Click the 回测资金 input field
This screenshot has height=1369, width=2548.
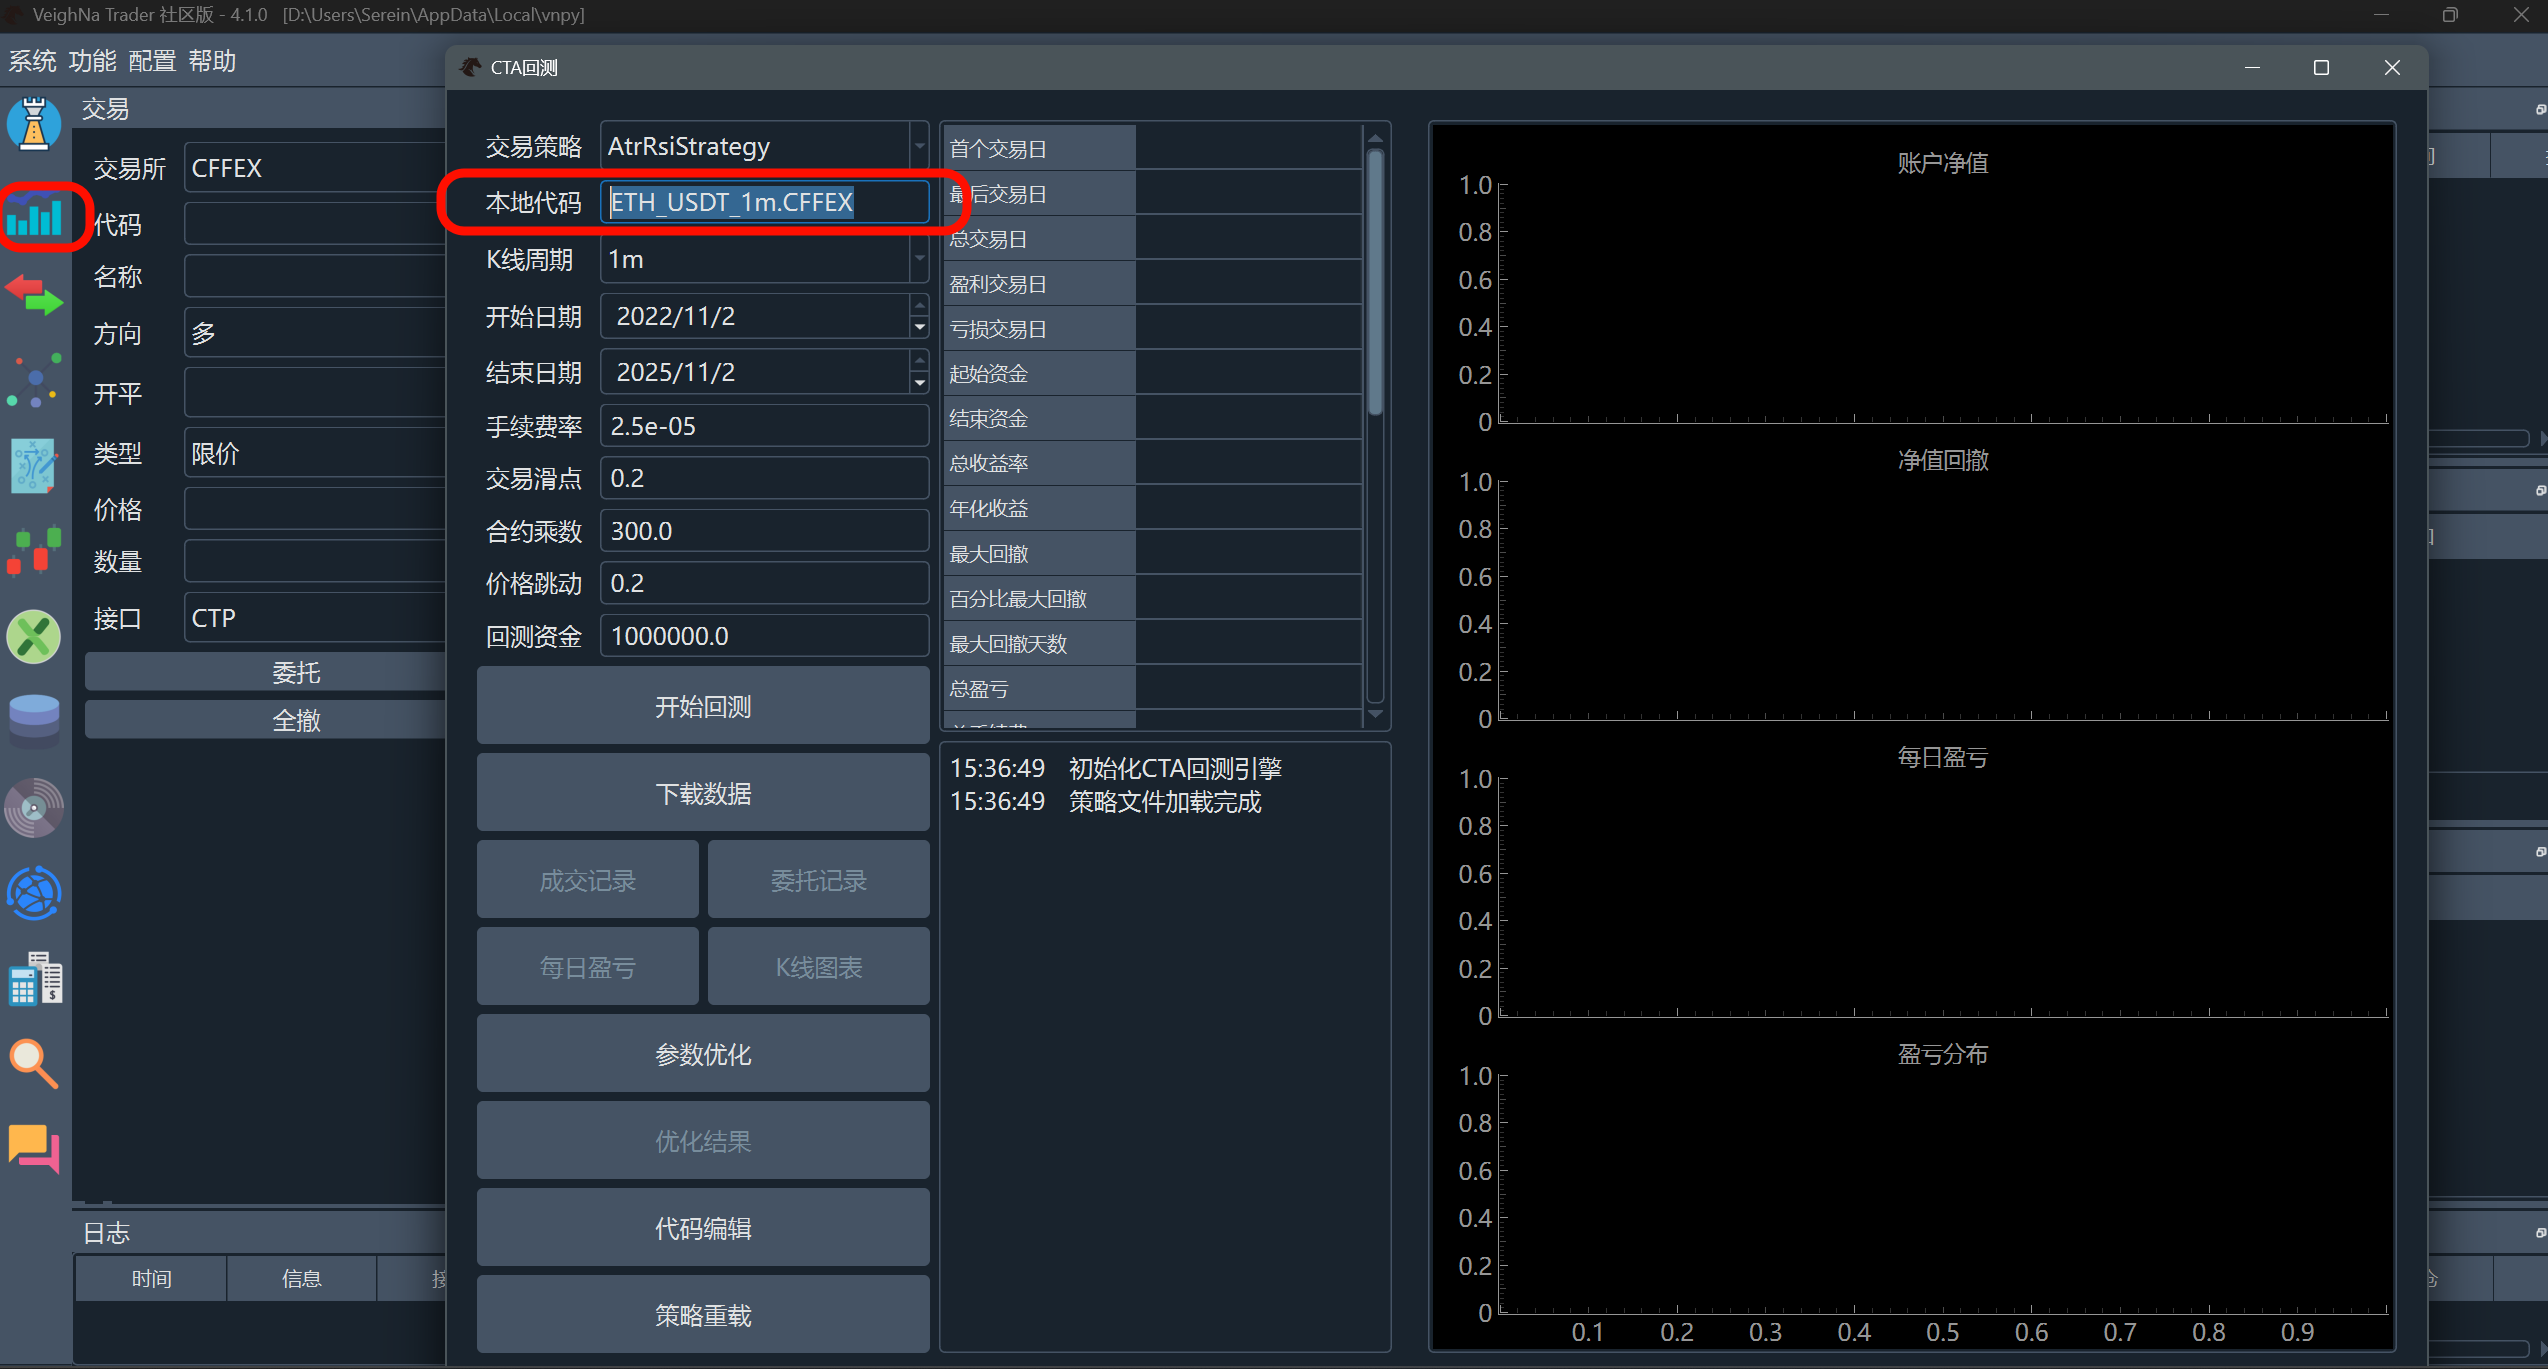[x=764, y=636]
